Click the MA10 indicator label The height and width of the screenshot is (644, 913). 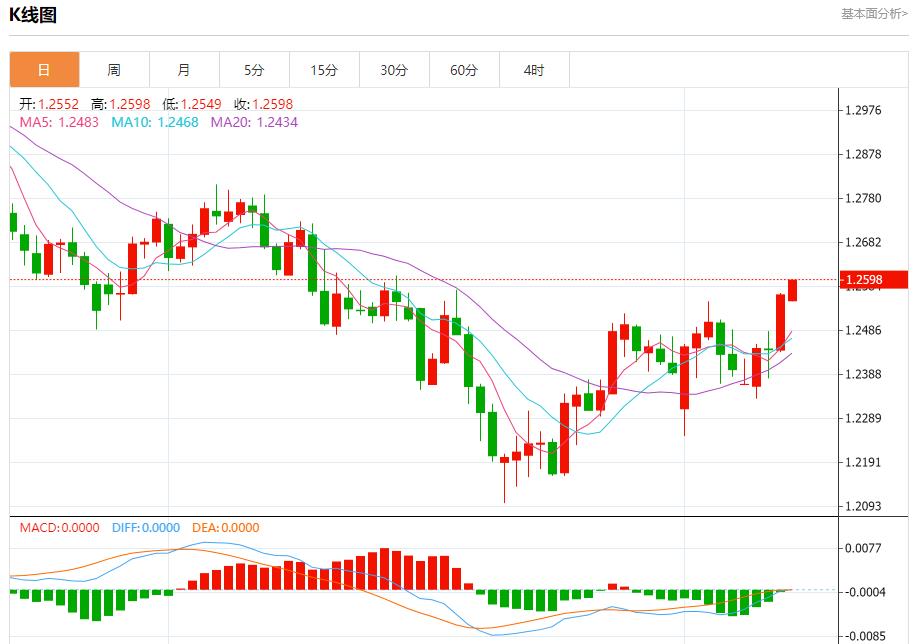(x=155, y=122)
